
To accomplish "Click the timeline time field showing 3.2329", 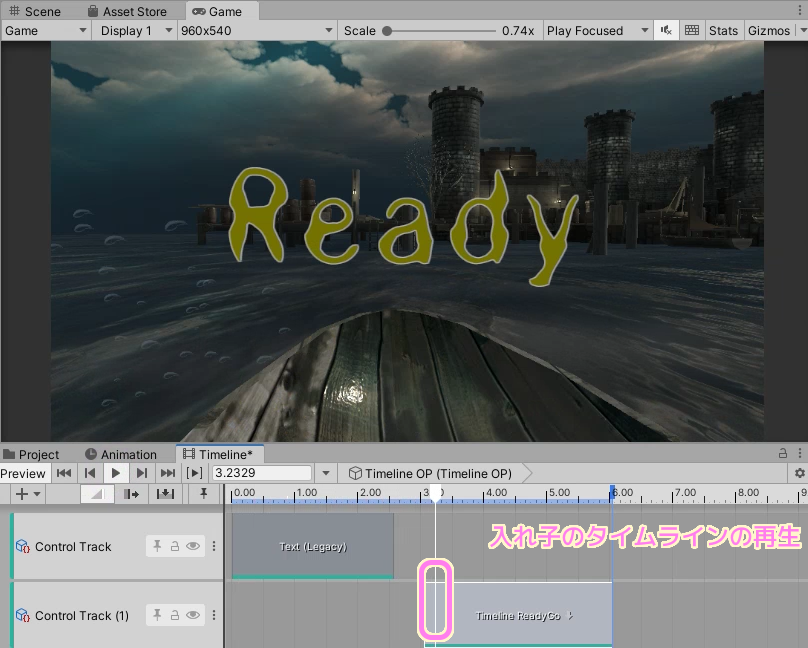I will coord(262,473).
